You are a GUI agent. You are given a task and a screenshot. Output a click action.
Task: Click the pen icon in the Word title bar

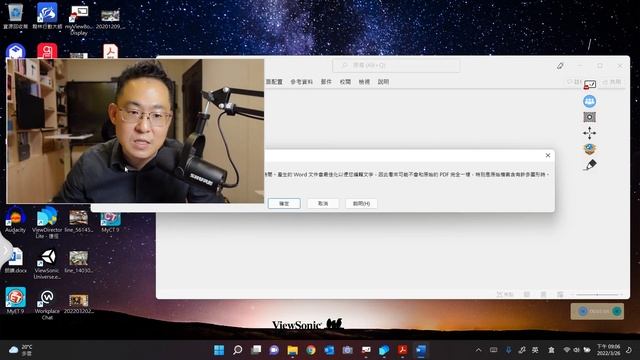coord(560,66)
